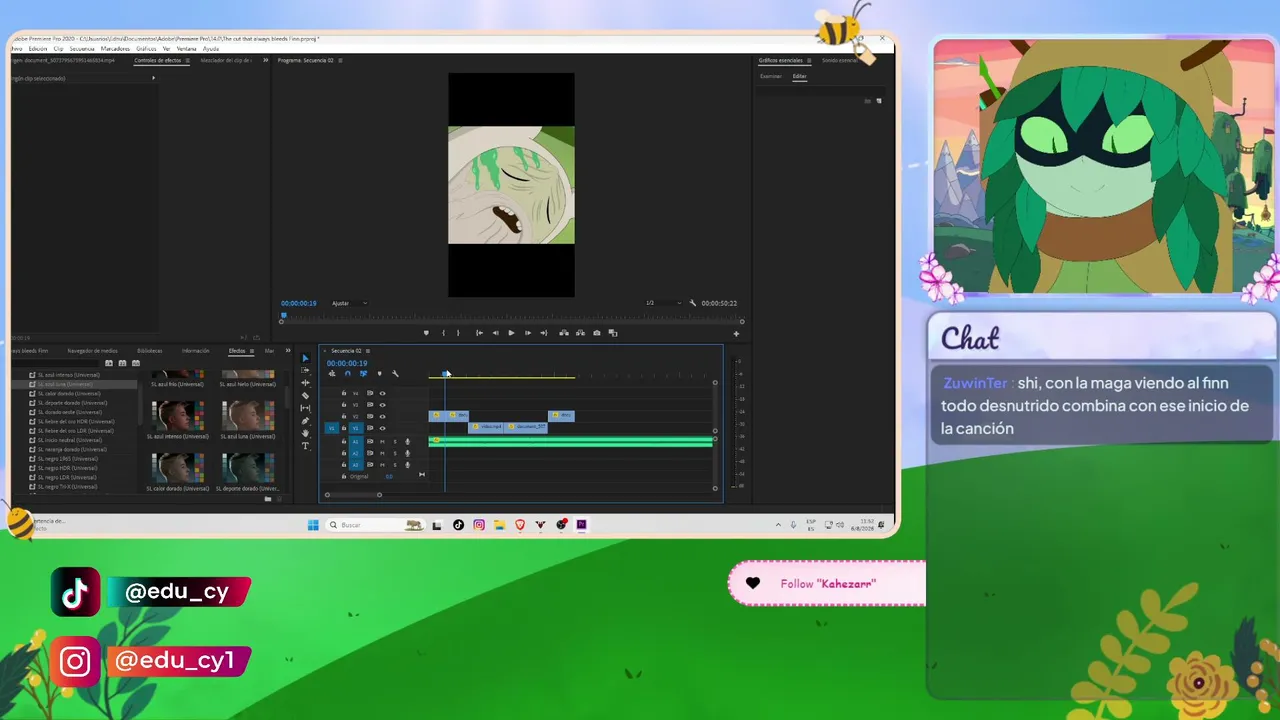Open TikTok from the Windows taskbar
Image resolution: width=1280 pixels, height=720 pixels.
point(458,525)
